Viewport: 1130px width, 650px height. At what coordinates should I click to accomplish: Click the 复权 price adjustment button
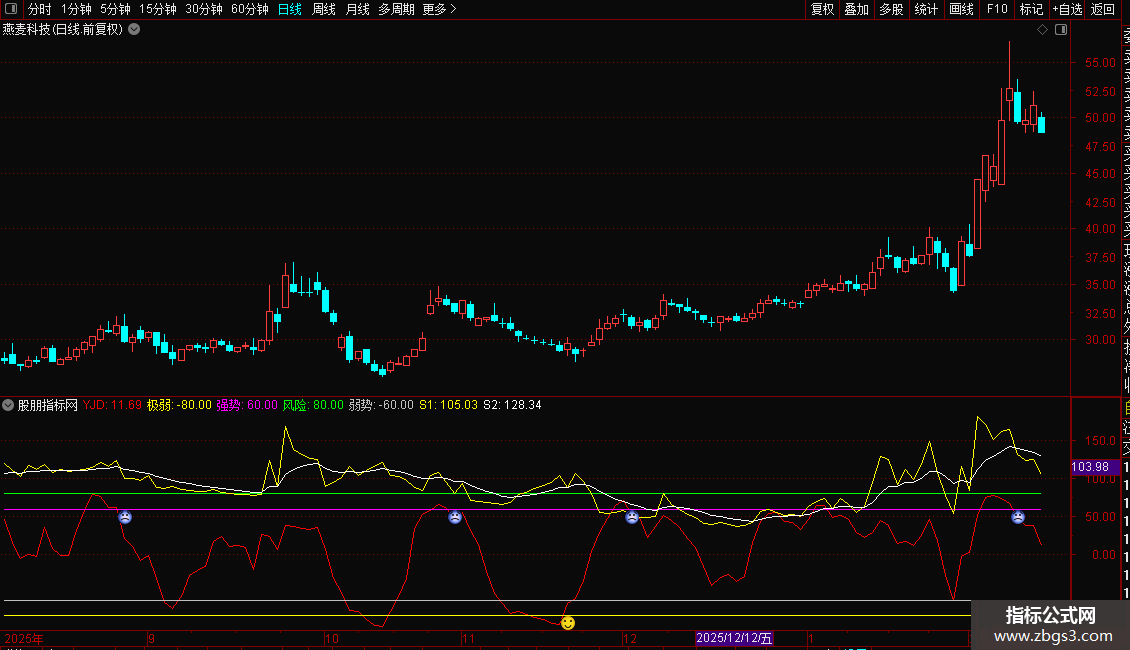pos(822,9)
